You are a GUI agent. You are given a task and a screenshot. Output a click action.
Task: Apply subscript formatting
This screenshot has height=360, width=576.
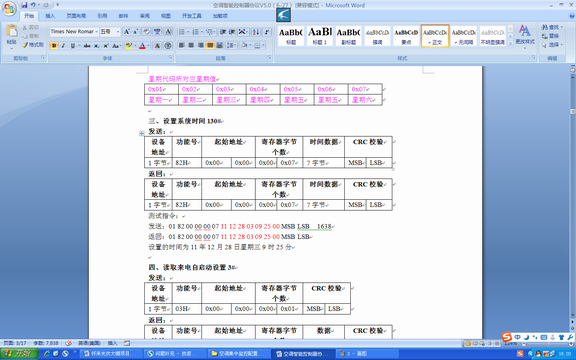click(x=96, y=46)
